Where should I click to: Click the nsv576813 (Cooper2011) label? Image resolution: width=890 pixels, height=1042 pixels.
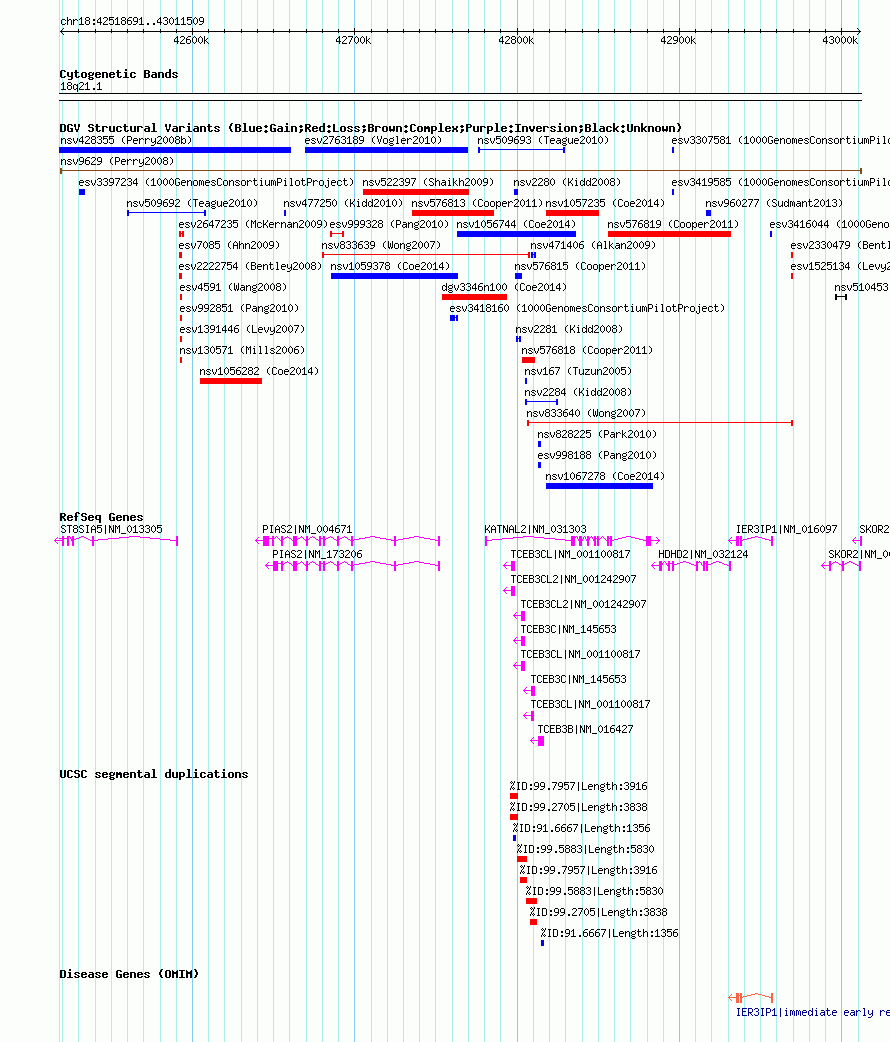477,203
